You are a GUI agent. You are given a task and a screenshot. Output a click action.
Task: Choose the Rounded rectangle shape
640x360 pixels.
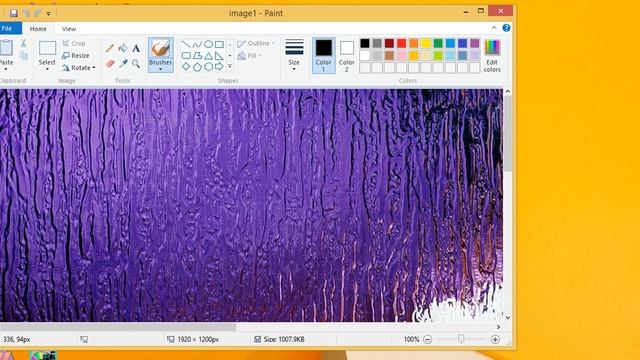[186, 56]
